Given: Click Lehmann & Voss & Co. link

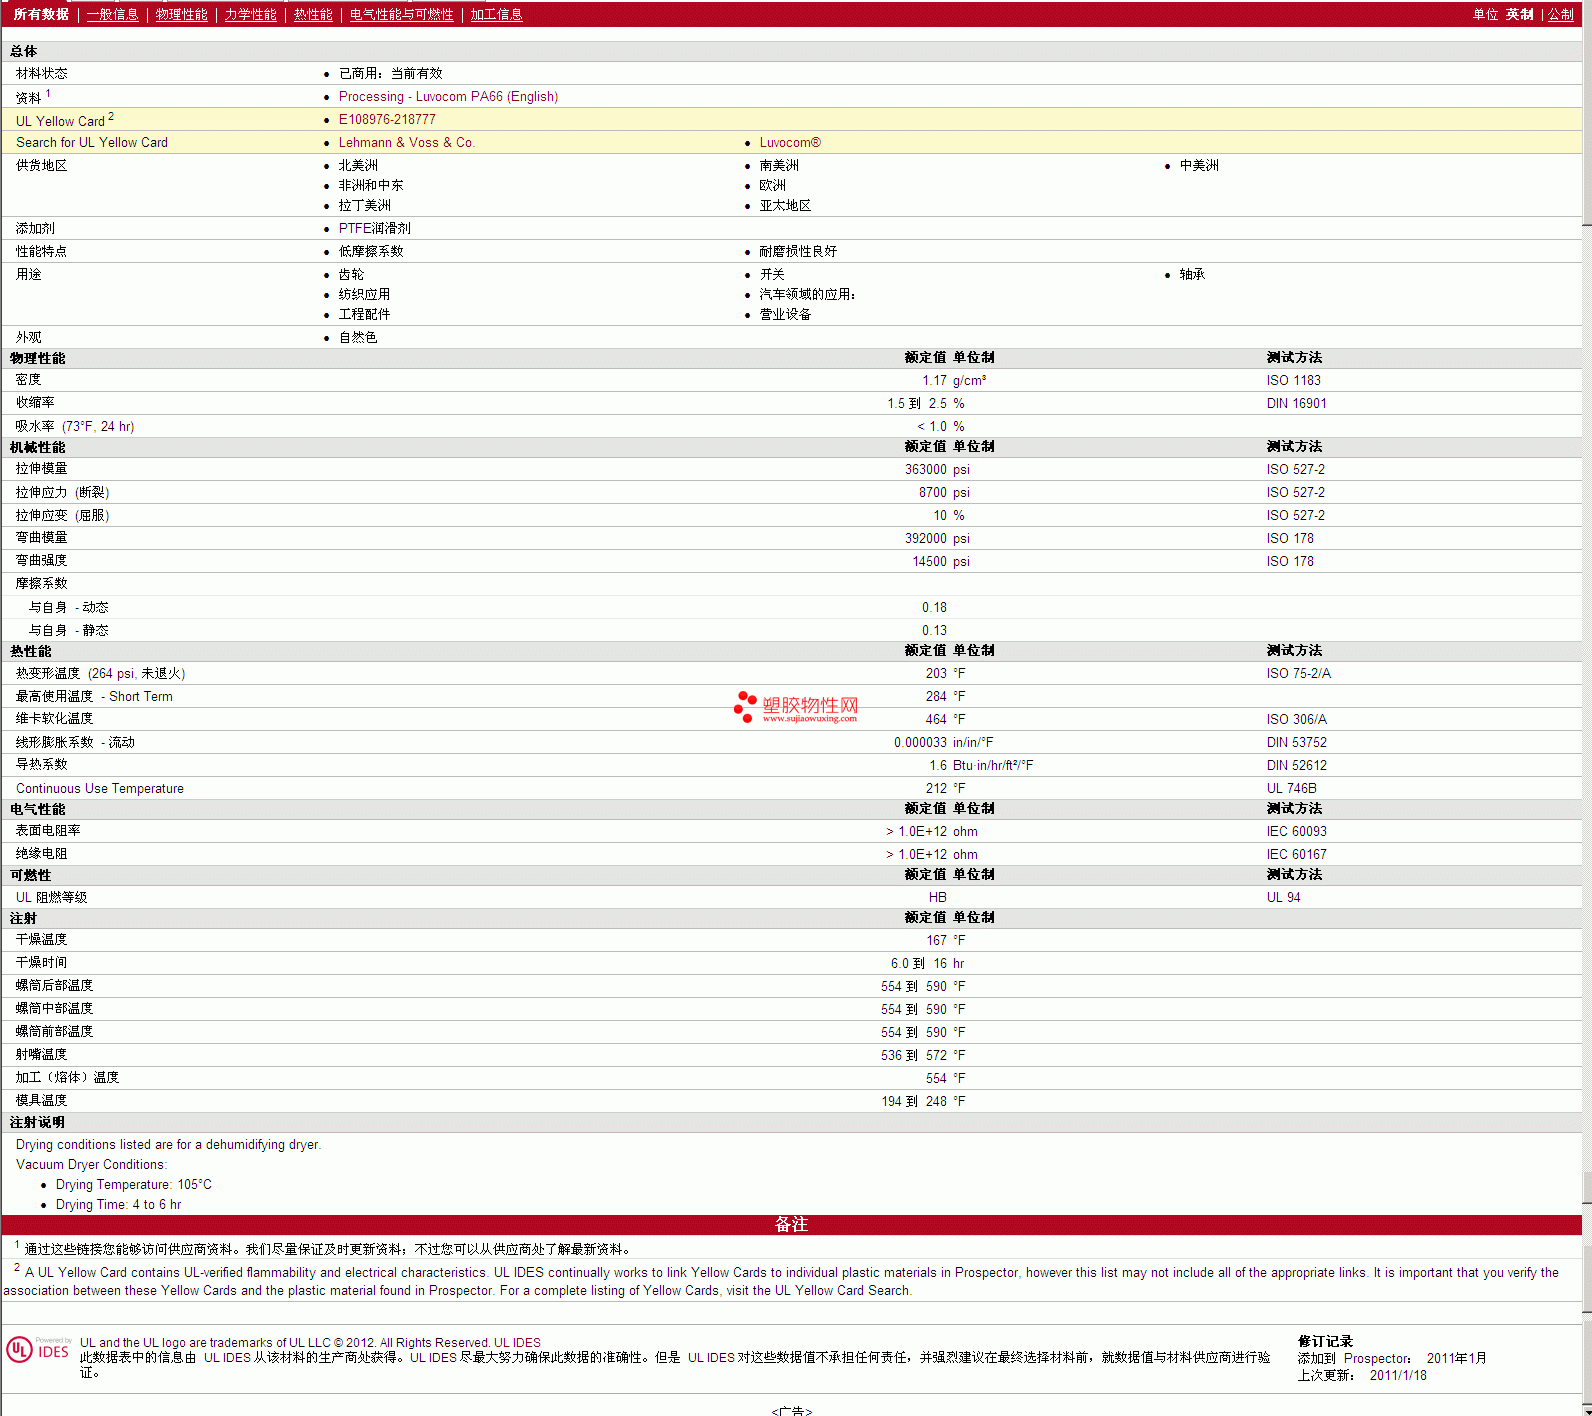Looking at the screenshot, I should (406, 142).
